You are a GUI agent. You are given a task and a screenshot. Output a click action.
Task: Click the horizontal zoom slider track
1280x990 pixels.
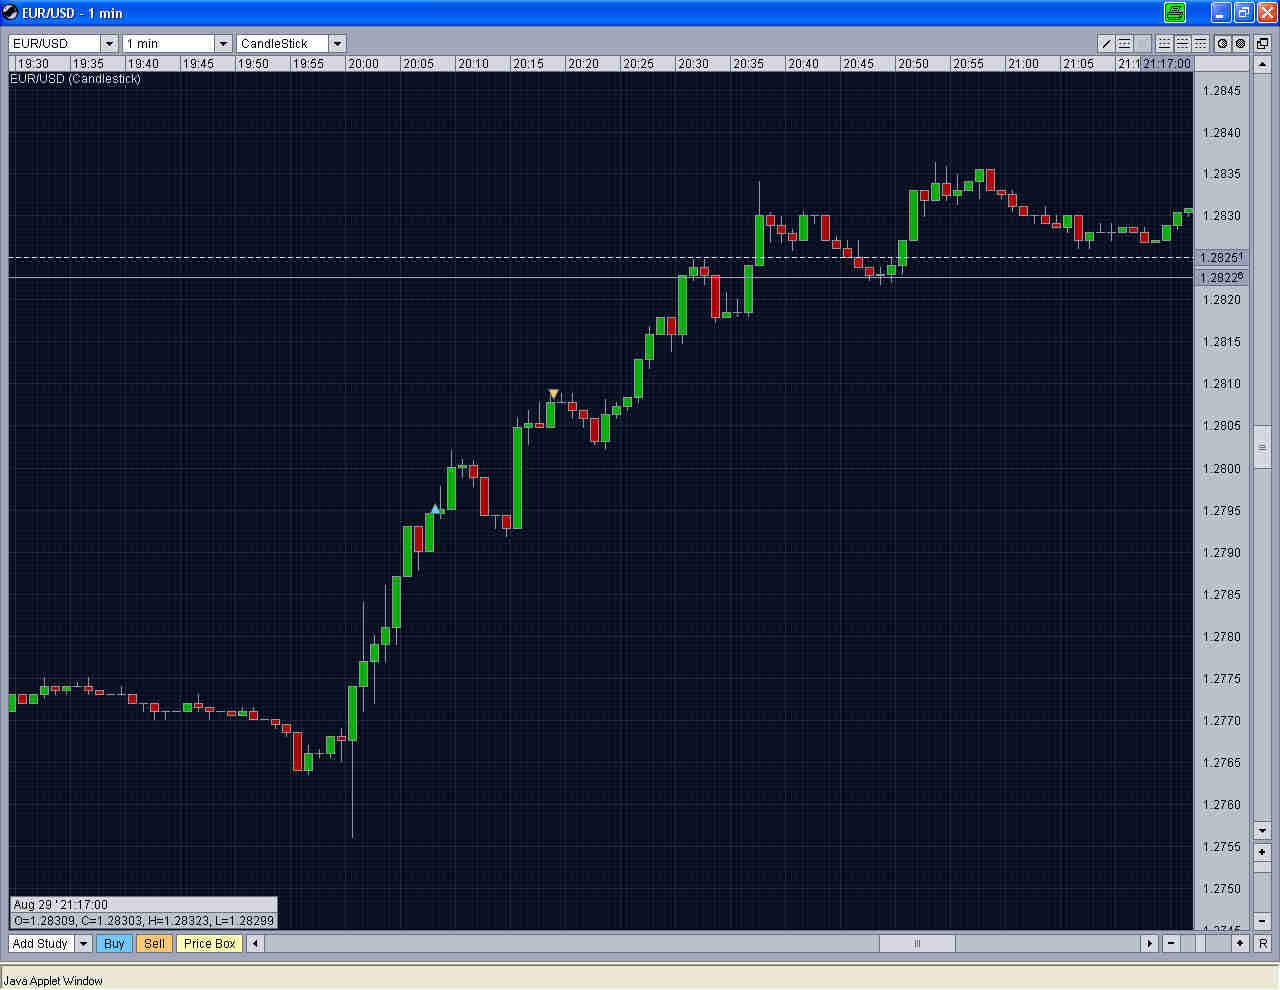click(1205, 943)
